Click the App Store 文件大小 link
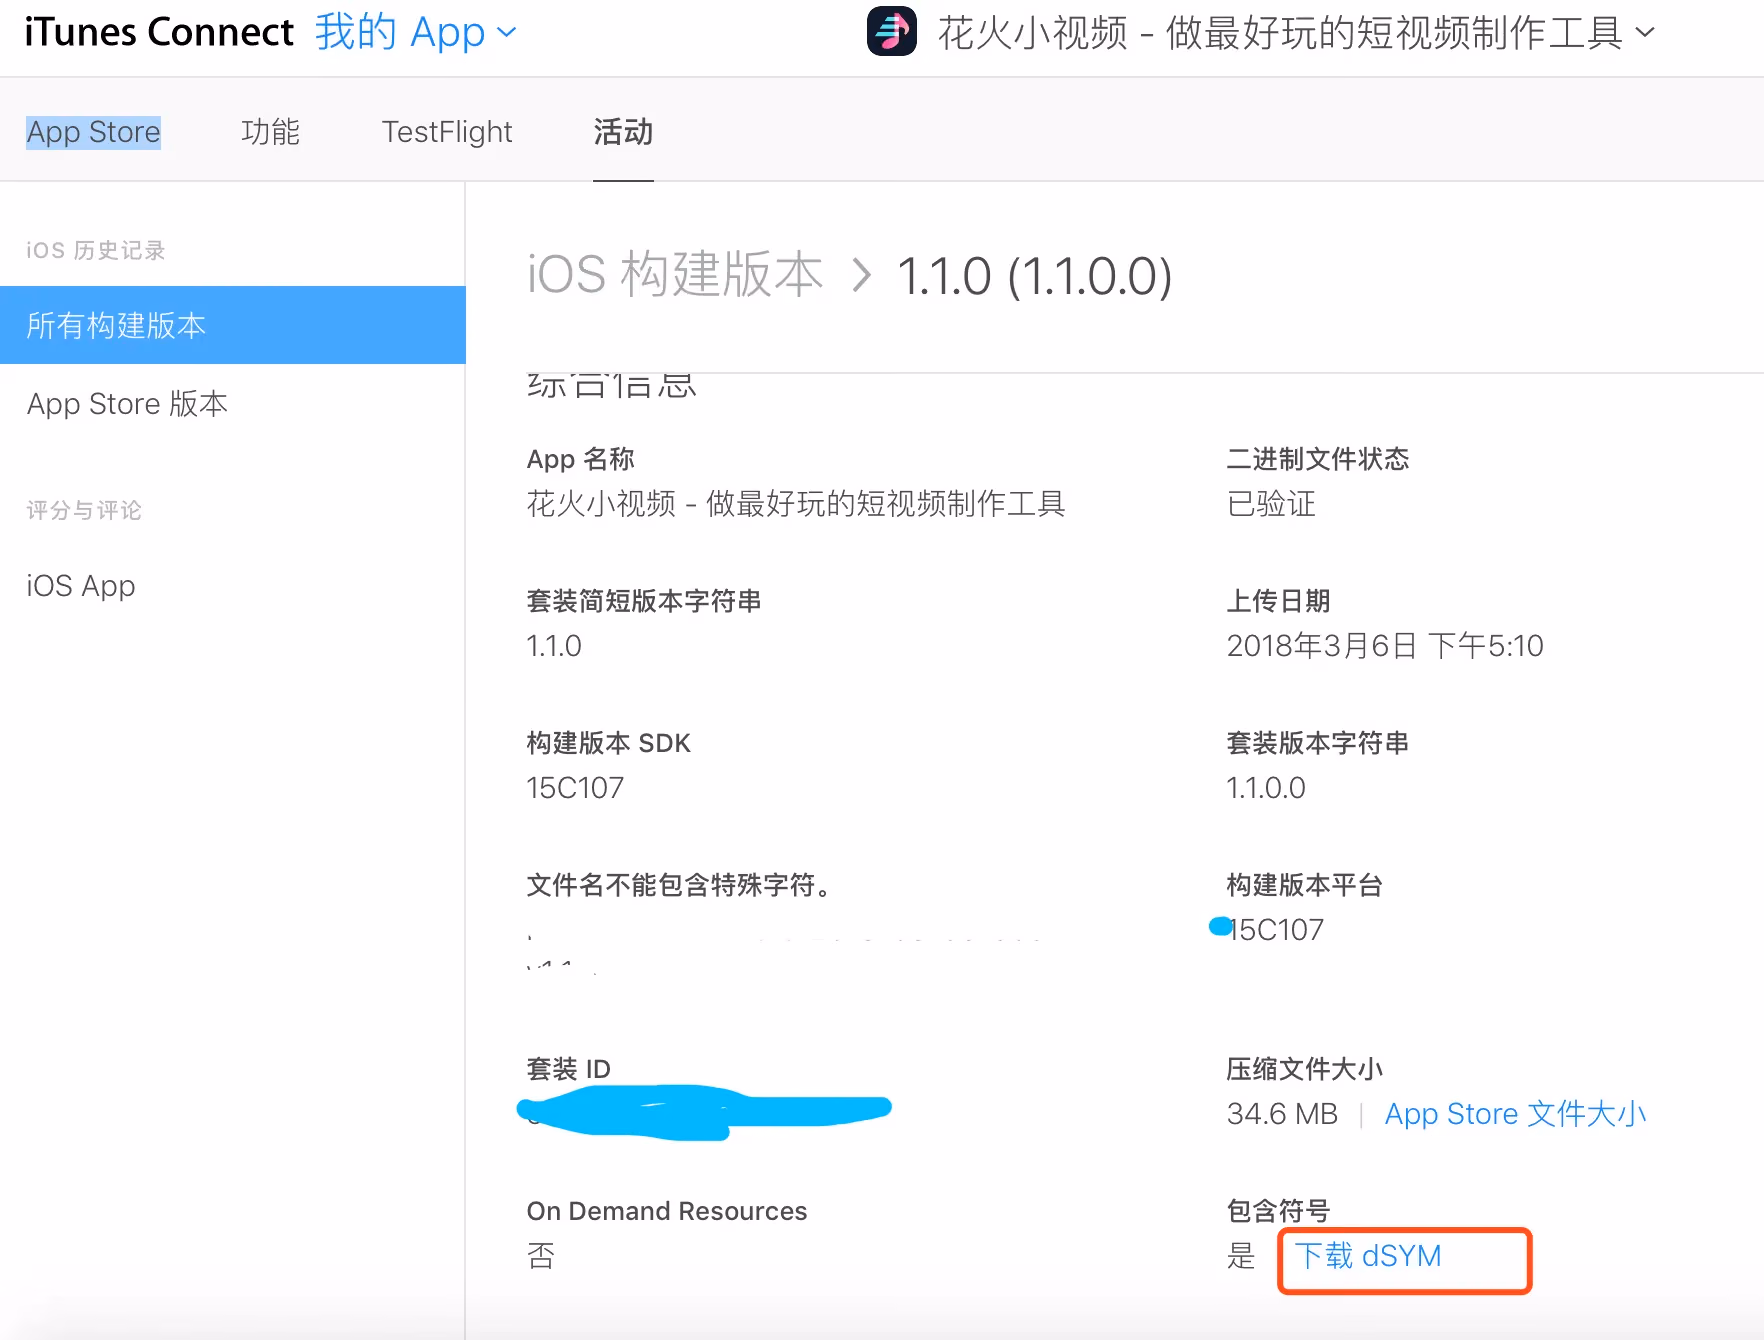 point(1515,1113)
